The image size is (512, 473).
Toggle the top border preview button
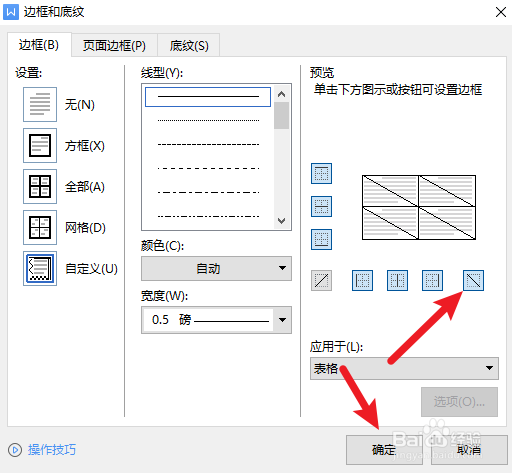pyautogui.click(x=321, y=173)
